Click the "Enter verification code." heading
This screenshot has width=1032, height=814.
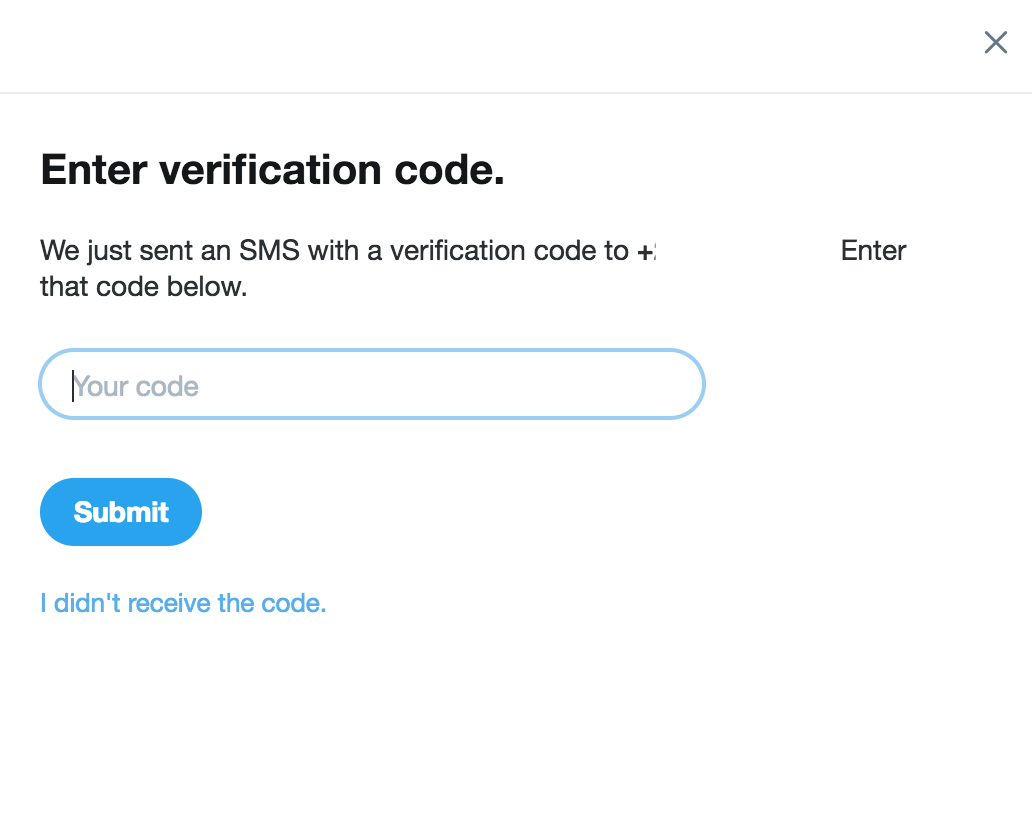[x=272, y=171]
